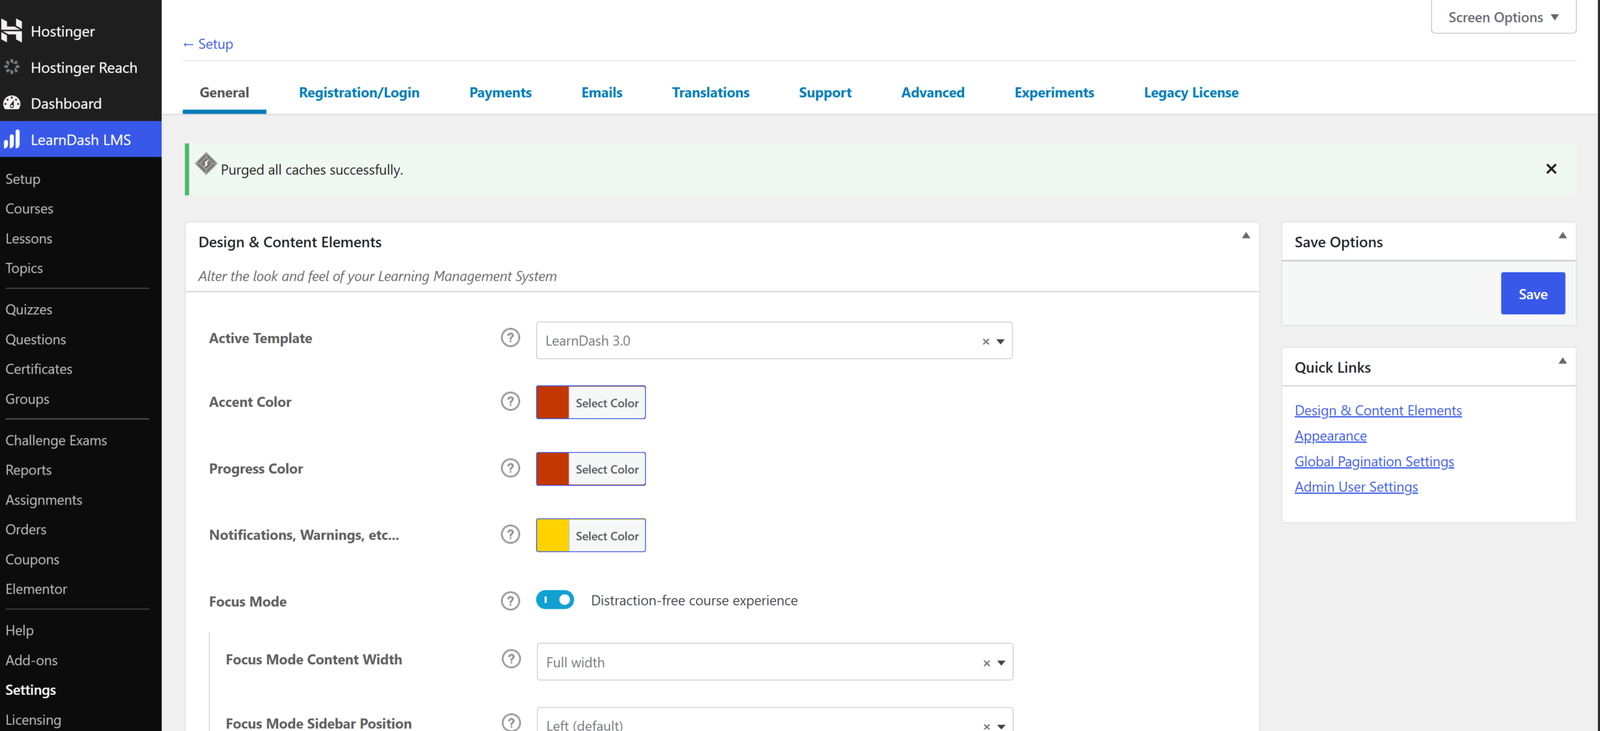1600x731 pixels.
Task: Open Lessons in the sidebar
Action: (29, 239)
